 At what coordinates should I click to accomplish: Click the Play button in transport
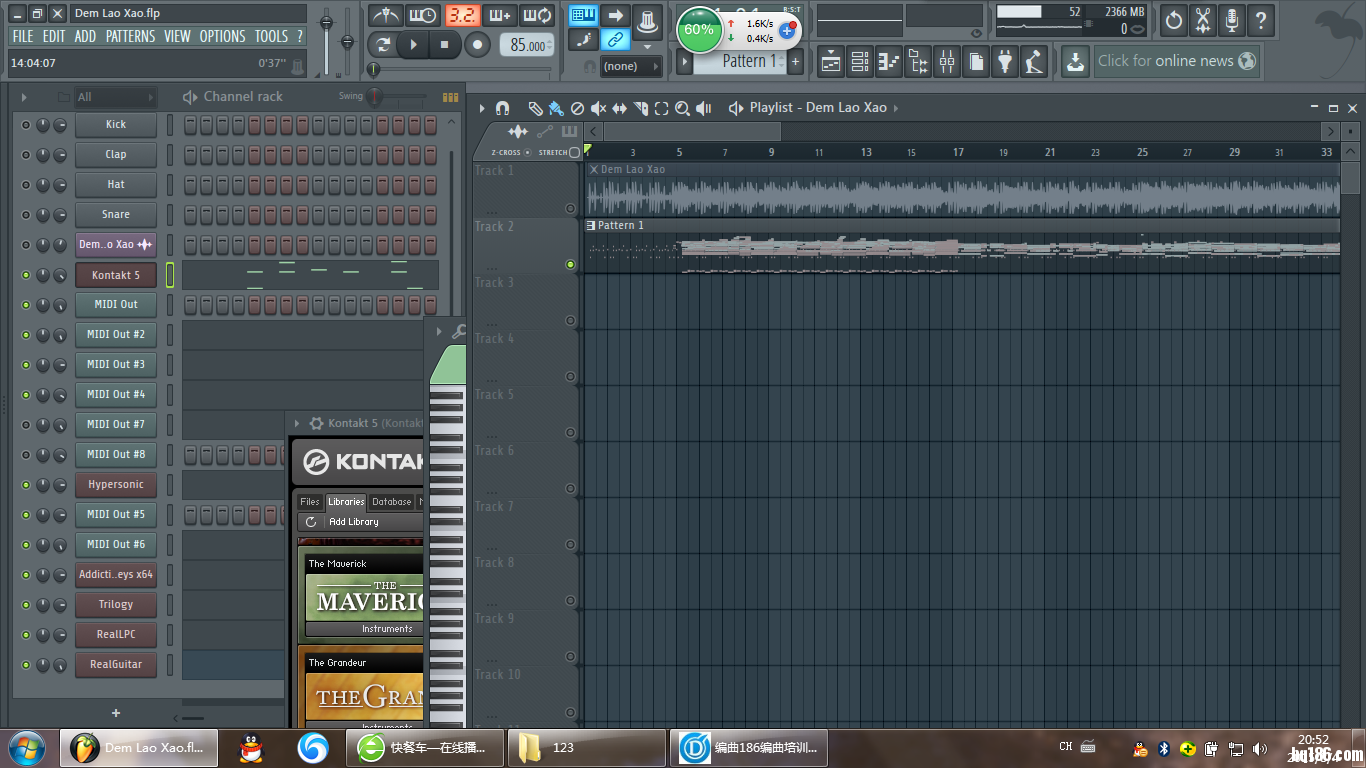tap(412, 44)
